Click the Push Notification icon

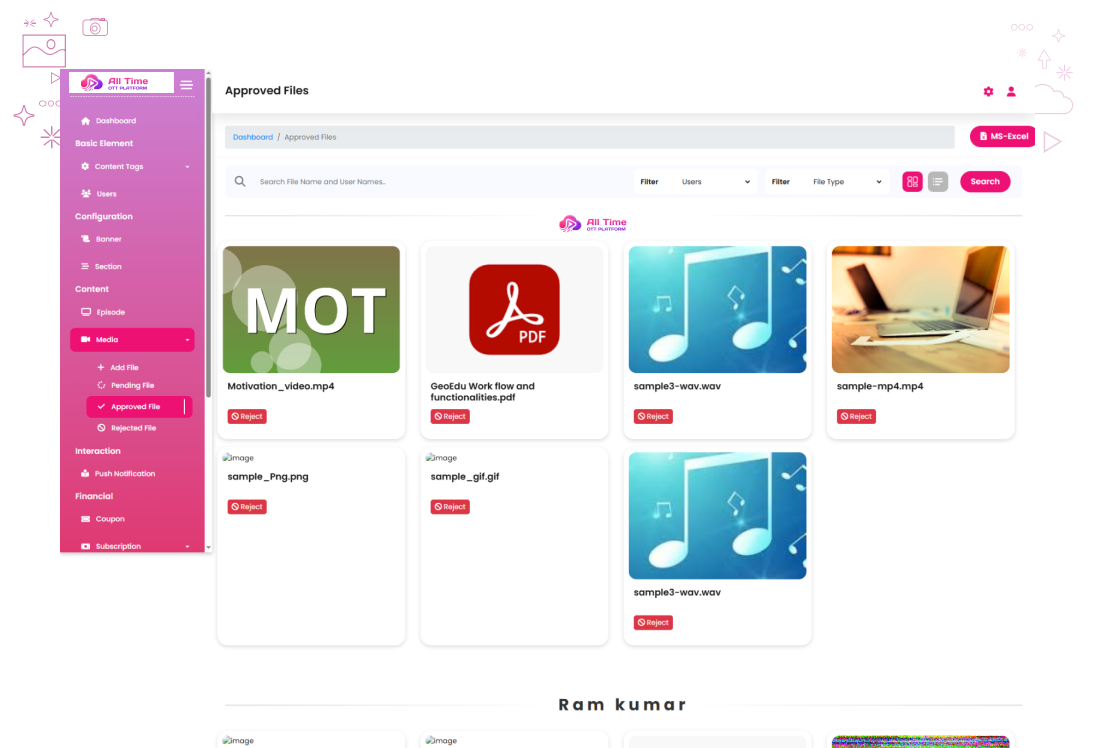[x=85, y=474]
